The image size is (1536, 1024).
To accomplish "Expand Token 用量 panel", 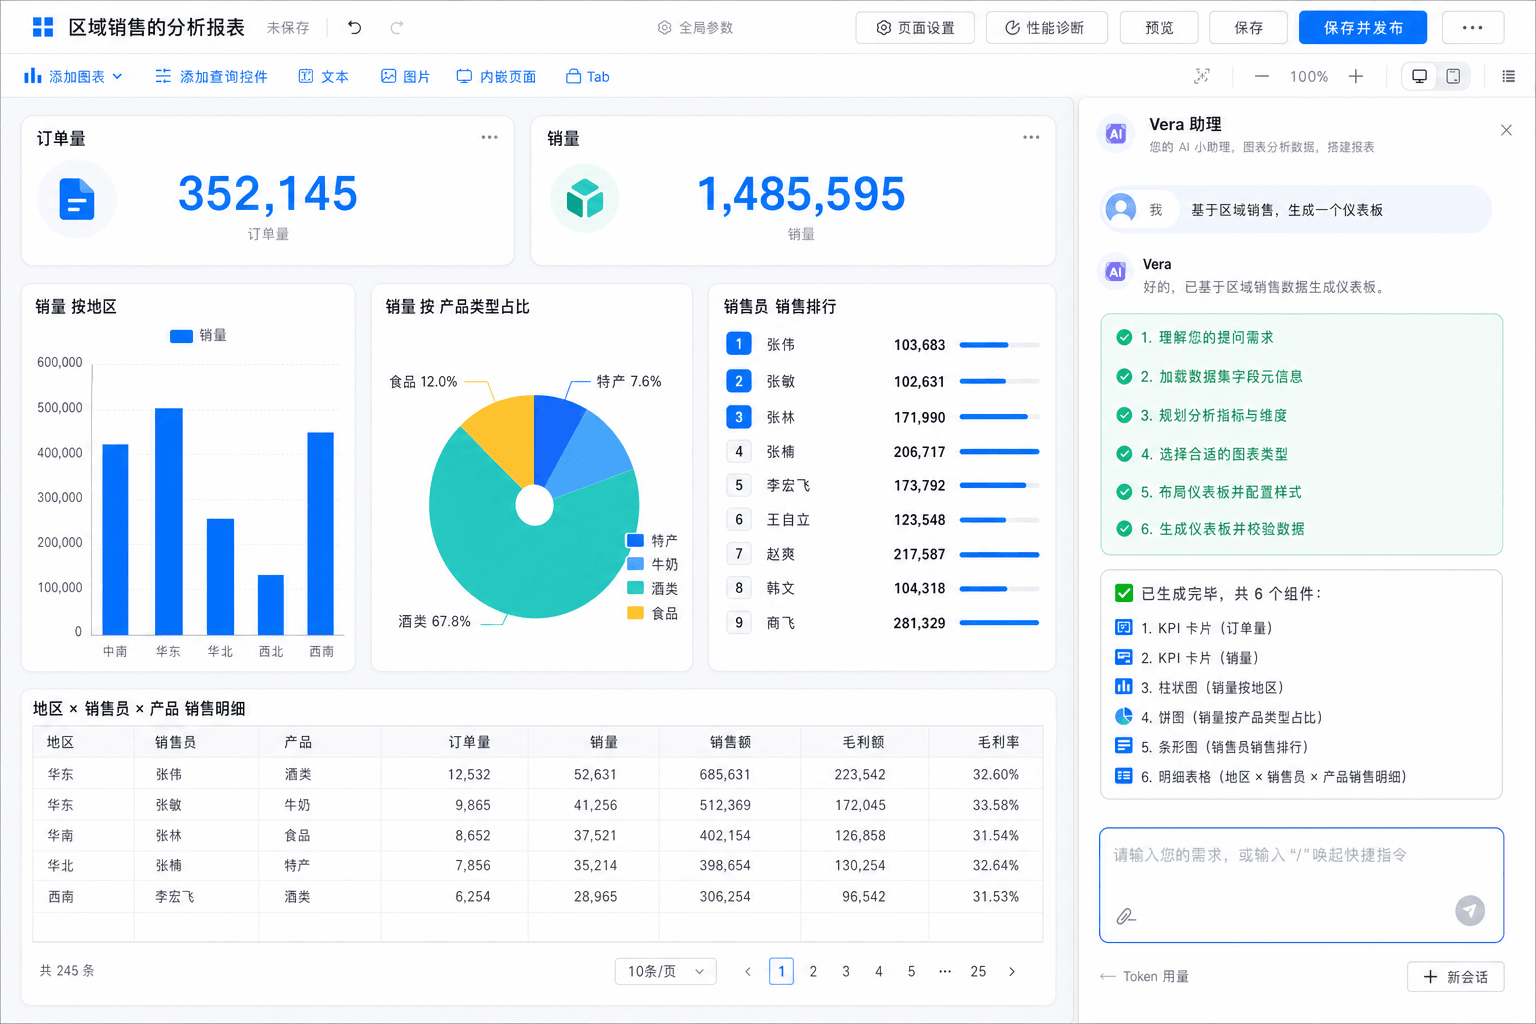I will point(1145,976).
